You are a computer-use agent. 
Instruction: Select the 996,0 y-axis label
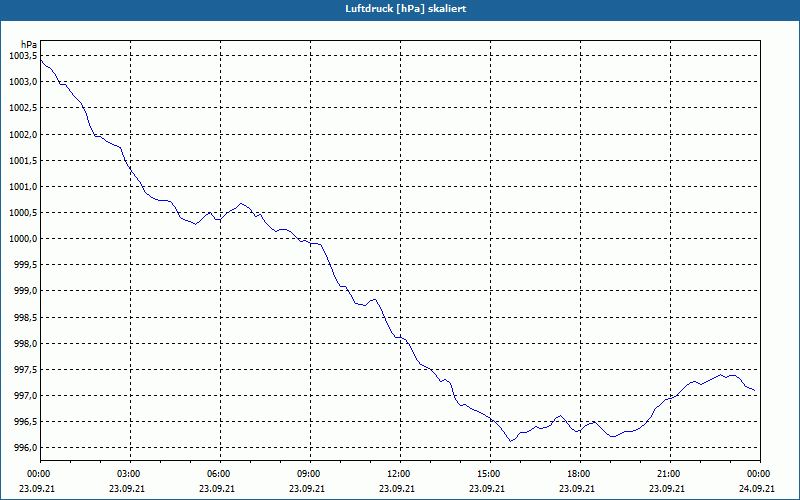click(26, 447)
